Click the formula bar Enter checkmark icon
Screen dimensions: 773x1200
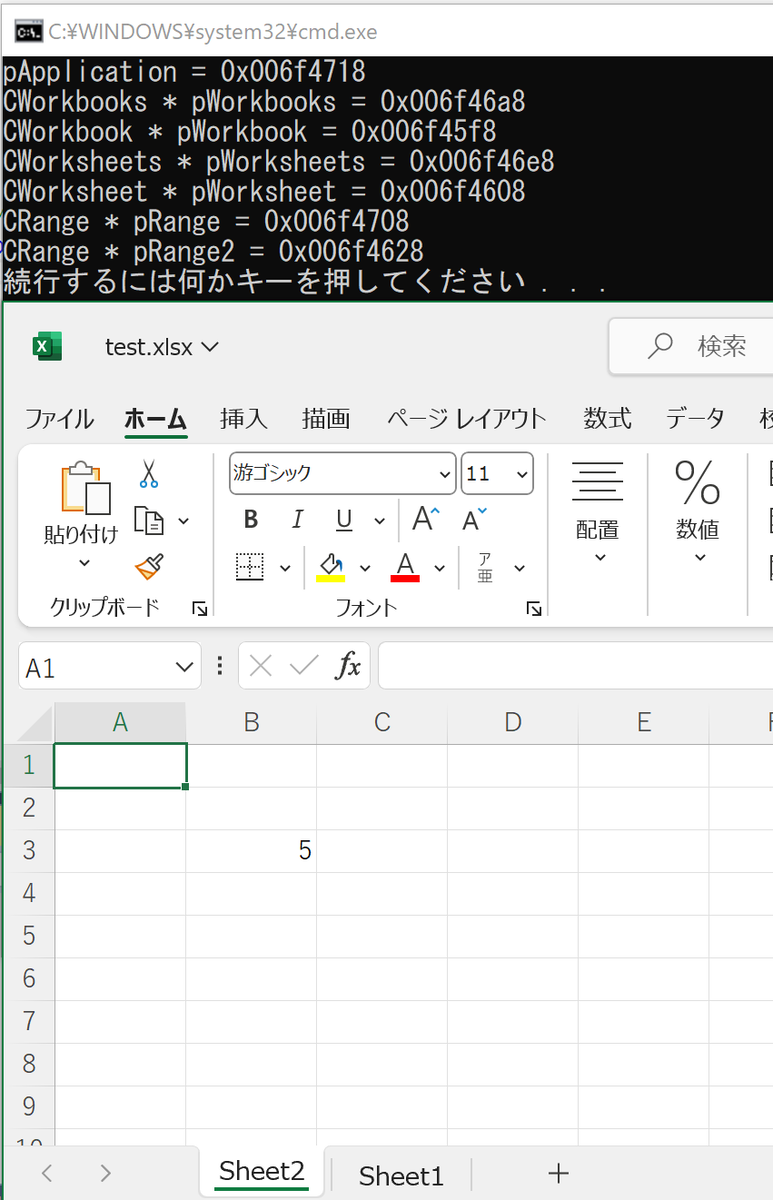(x=304, y=666)
